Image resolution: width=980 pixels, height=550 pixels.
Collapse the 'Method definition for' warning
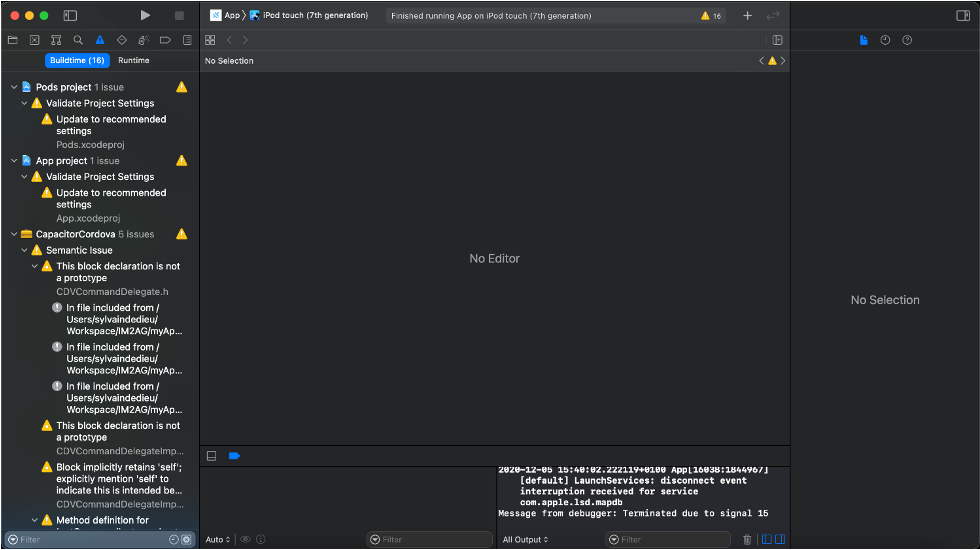pos(35,520)
